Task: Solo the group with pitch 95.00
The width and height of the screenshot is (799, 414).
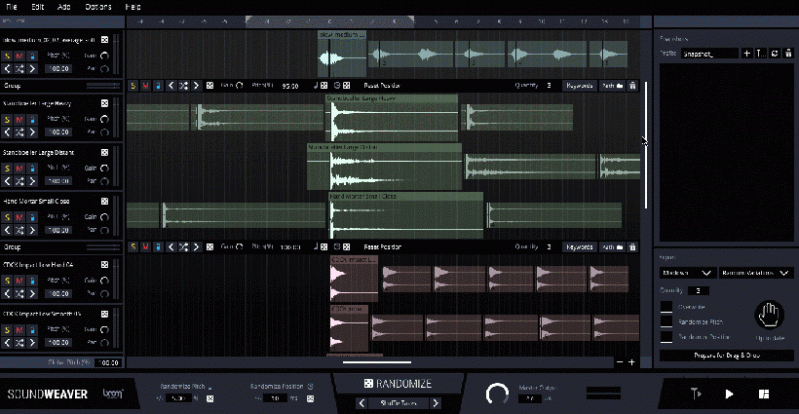Action: point(134,86)
